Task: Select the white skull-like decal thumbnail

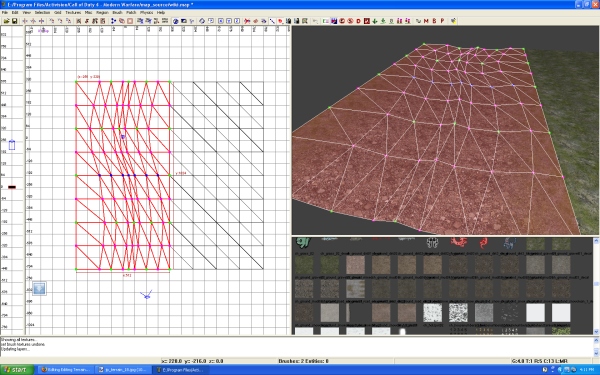Action: [x=432, y=243]
